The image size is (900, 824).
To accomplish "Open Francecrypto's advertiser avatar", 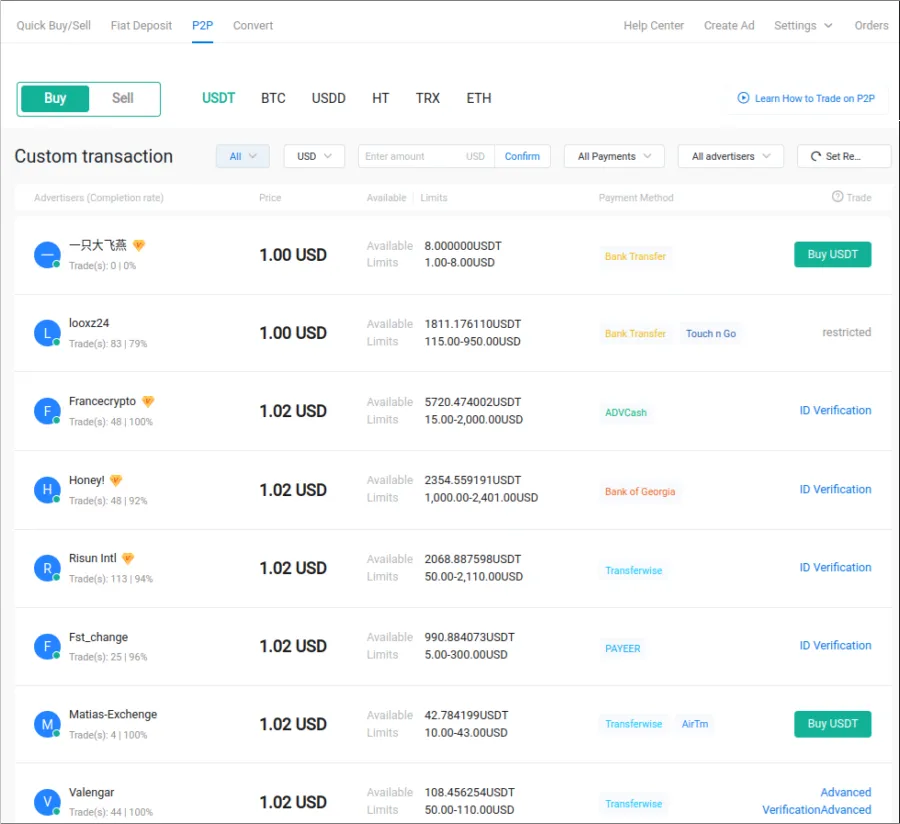I will click(x=47, y=410).
